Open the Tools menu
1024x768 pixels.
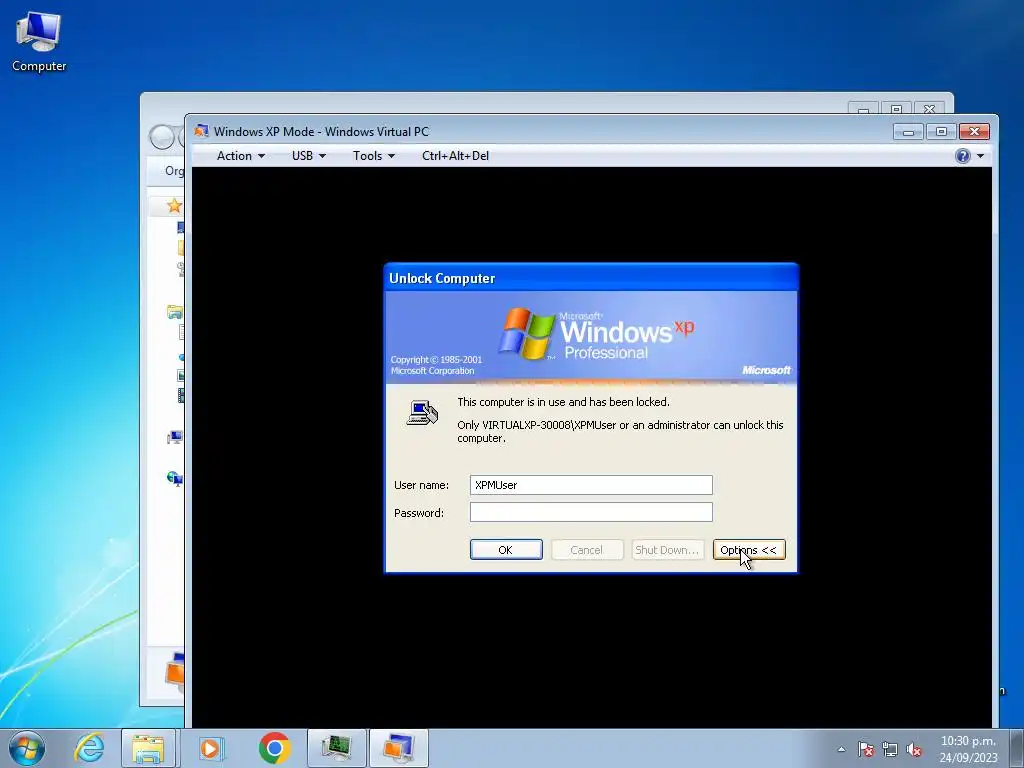pyautogui.click(x=374, y=155)
